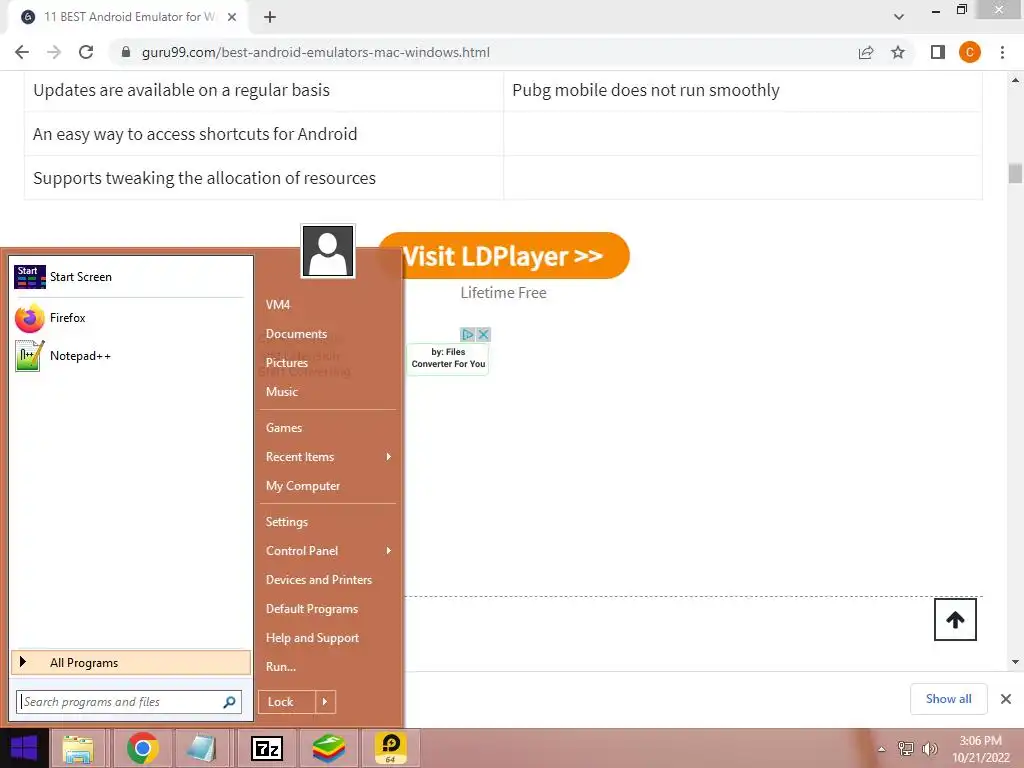Open BlueStacks from the taskbar
The height and width of the screenshot is (768, 1024).
pyautogui.click(x=328, y=748)
